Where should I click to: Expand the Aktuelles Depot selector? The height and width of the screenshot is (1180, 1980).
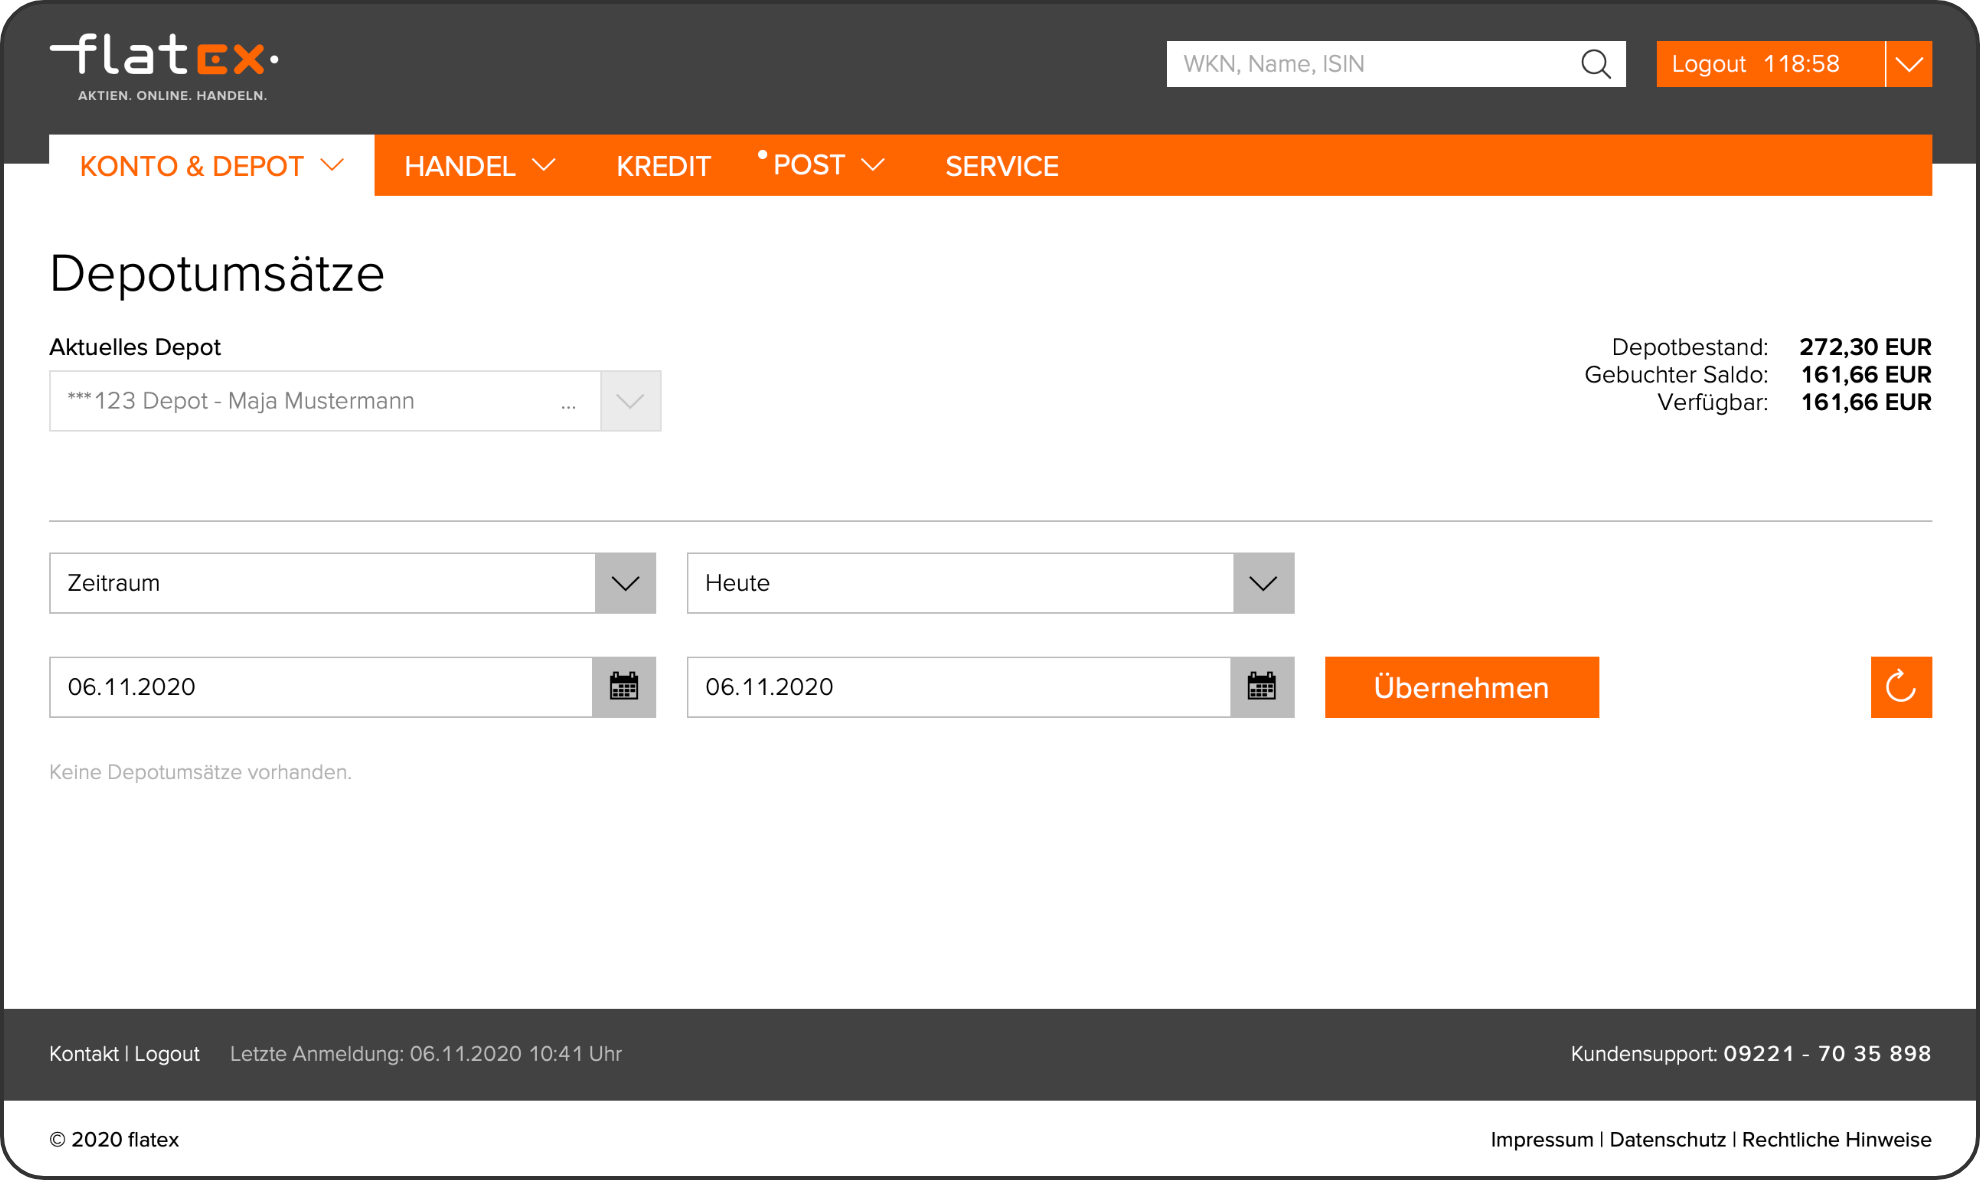point(630,401)
